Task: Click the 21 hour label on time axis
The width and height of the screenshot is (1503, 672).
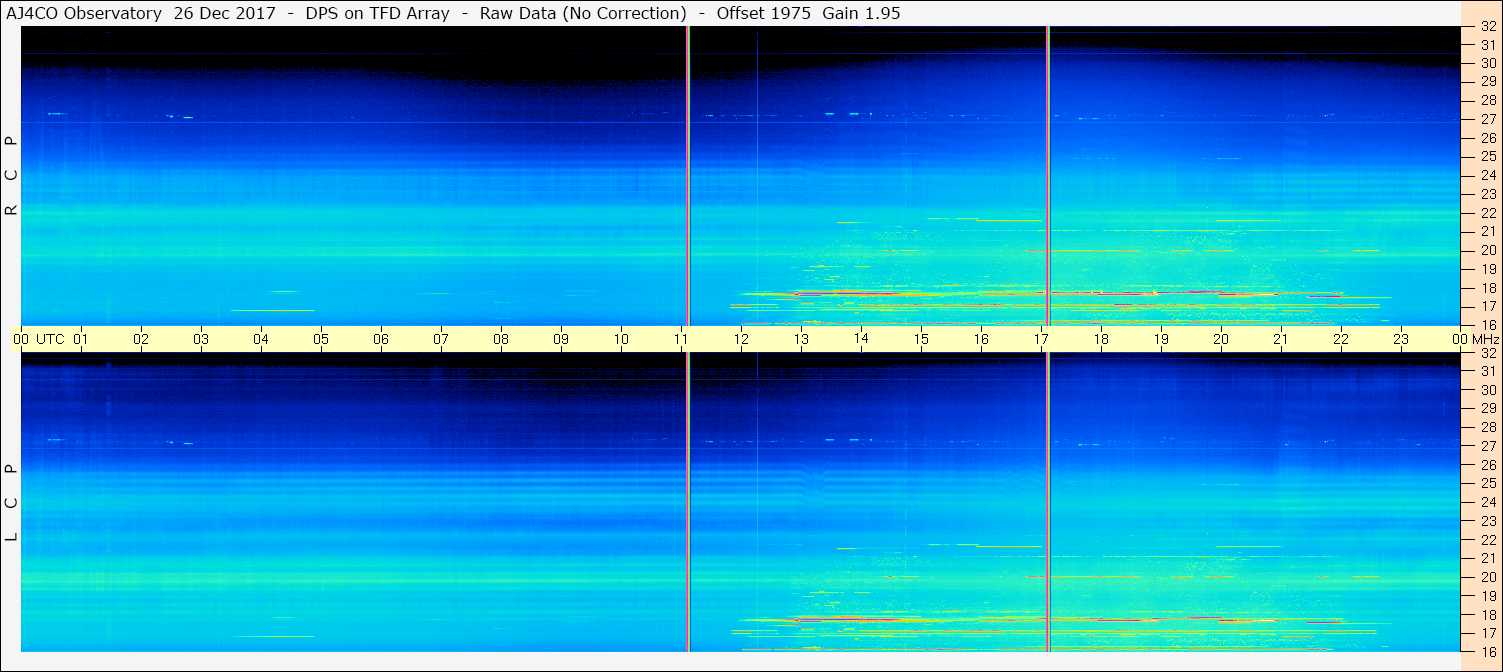Action: point(1281,339)
